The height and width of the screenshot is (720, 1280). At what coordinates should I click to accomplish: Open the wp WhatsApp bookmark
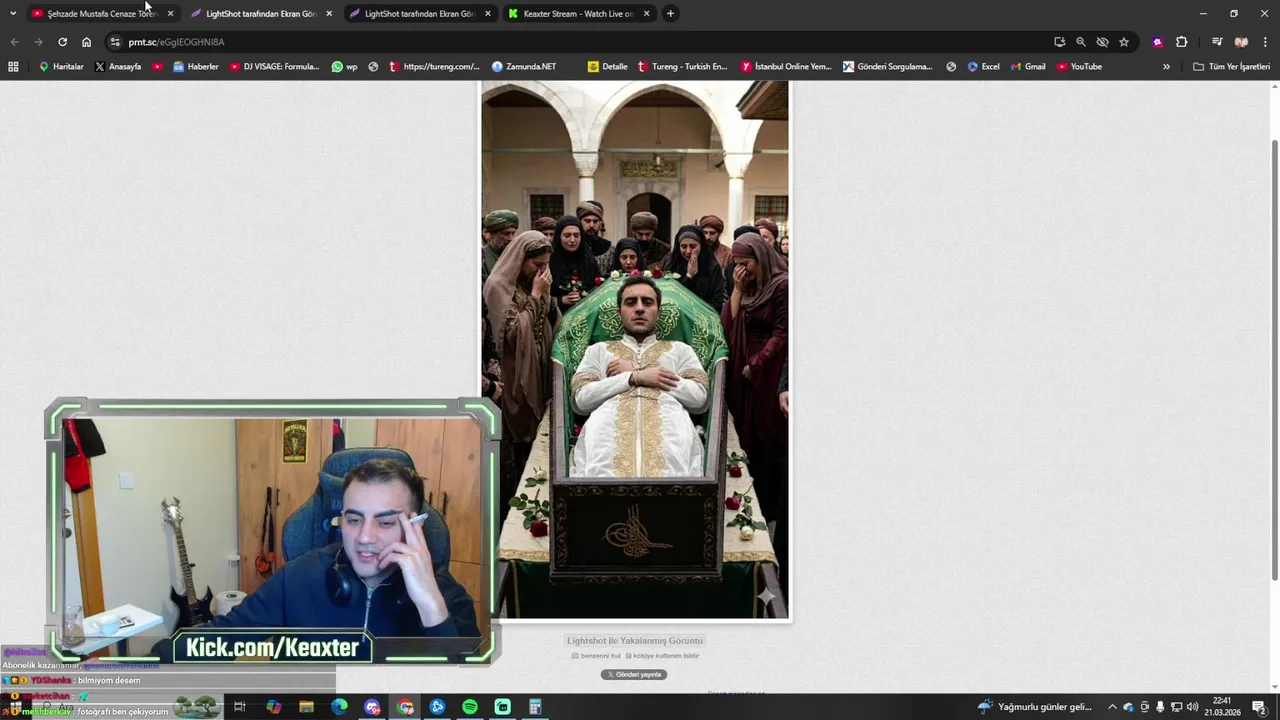click(x=344, y=67)
